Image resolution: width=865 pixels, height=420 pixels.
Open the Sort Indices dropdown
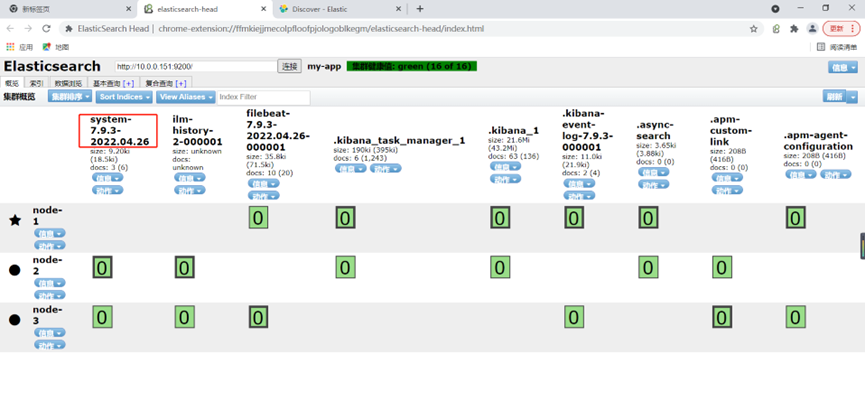click(x=125, y=97)
